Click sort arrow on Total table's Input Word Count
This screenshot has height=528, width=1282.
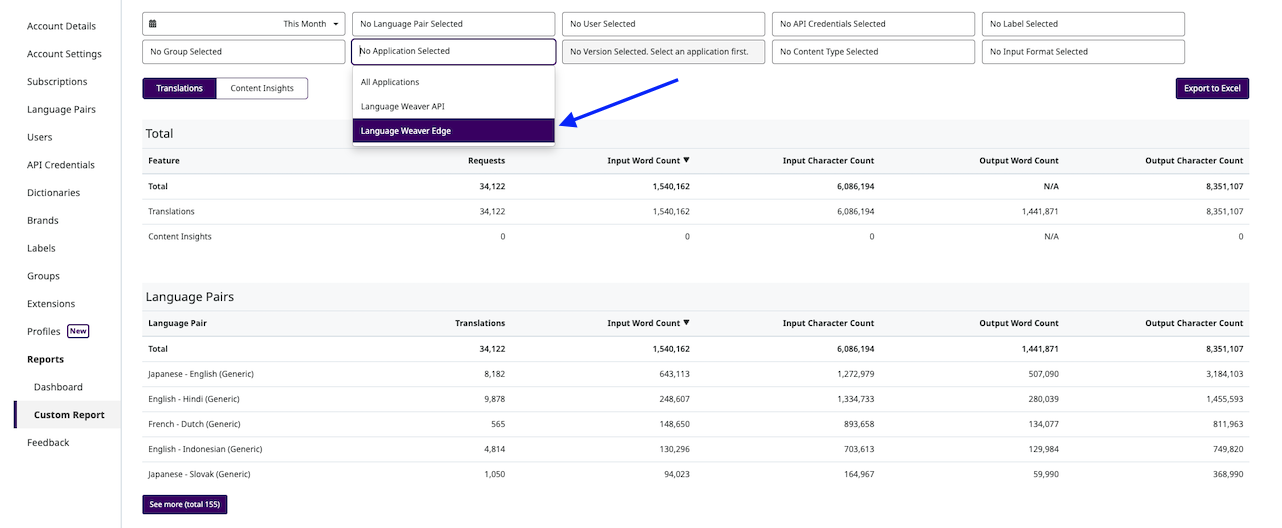coord(686,161)
